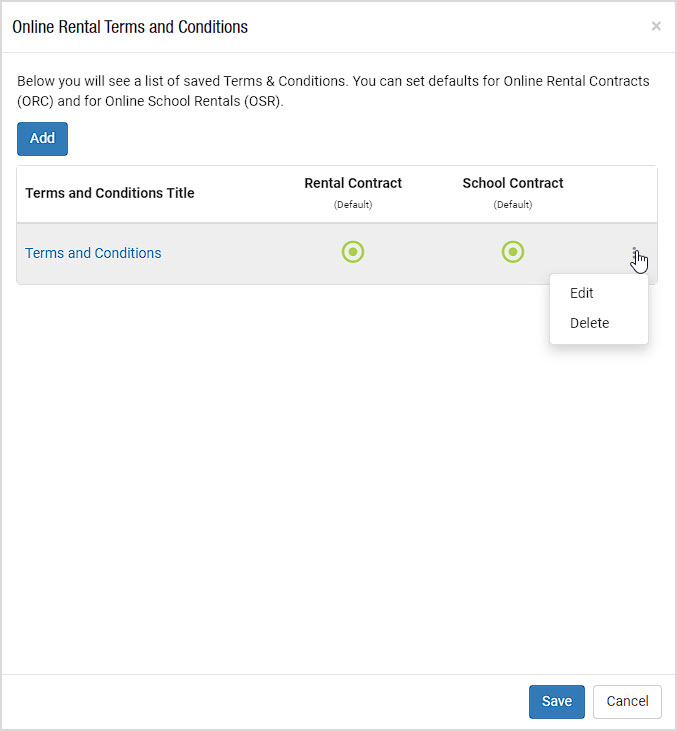Viewport: 677px width, 731px height.
Task: Click the (Default) label under Rental Contract
Action: coord(353,205)
